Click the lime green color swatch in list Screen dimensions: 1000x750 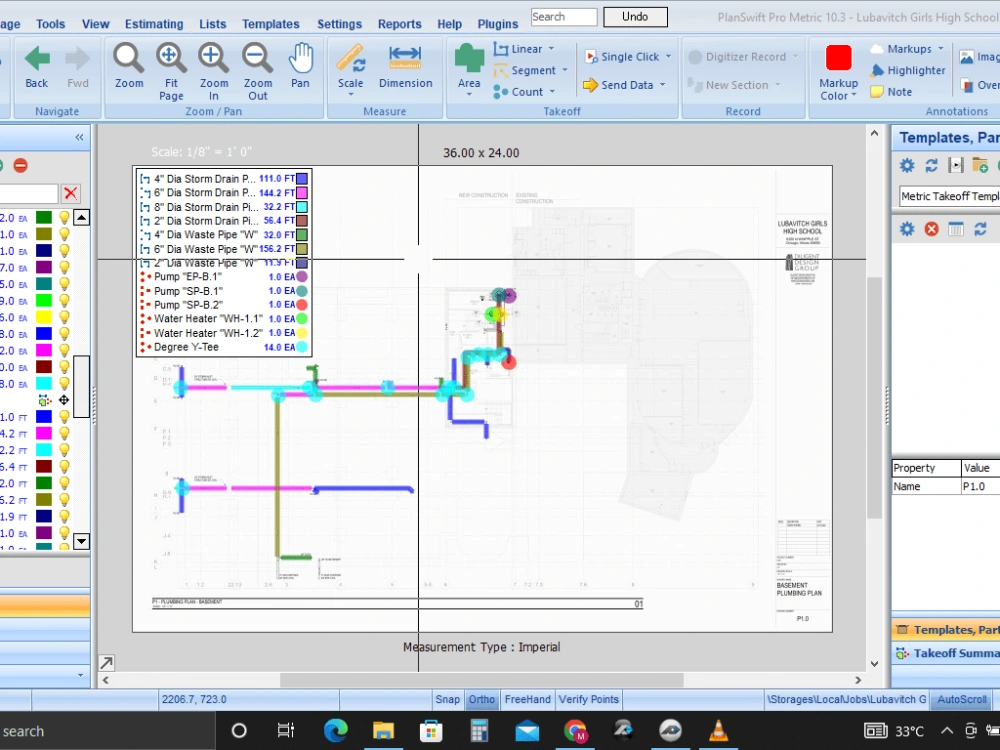point(44,300)
